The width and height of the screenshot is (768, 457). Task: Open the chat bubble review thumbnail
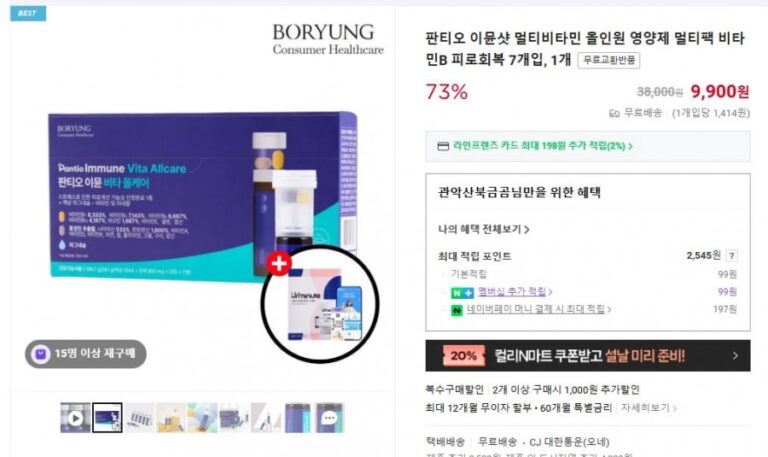(329, 418)
